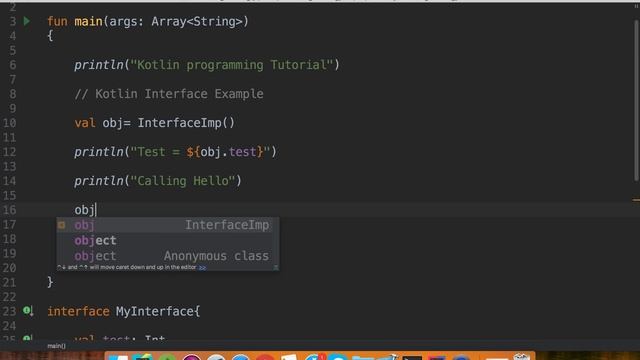Click obj.test inside the Test string template

pos(228,152)
